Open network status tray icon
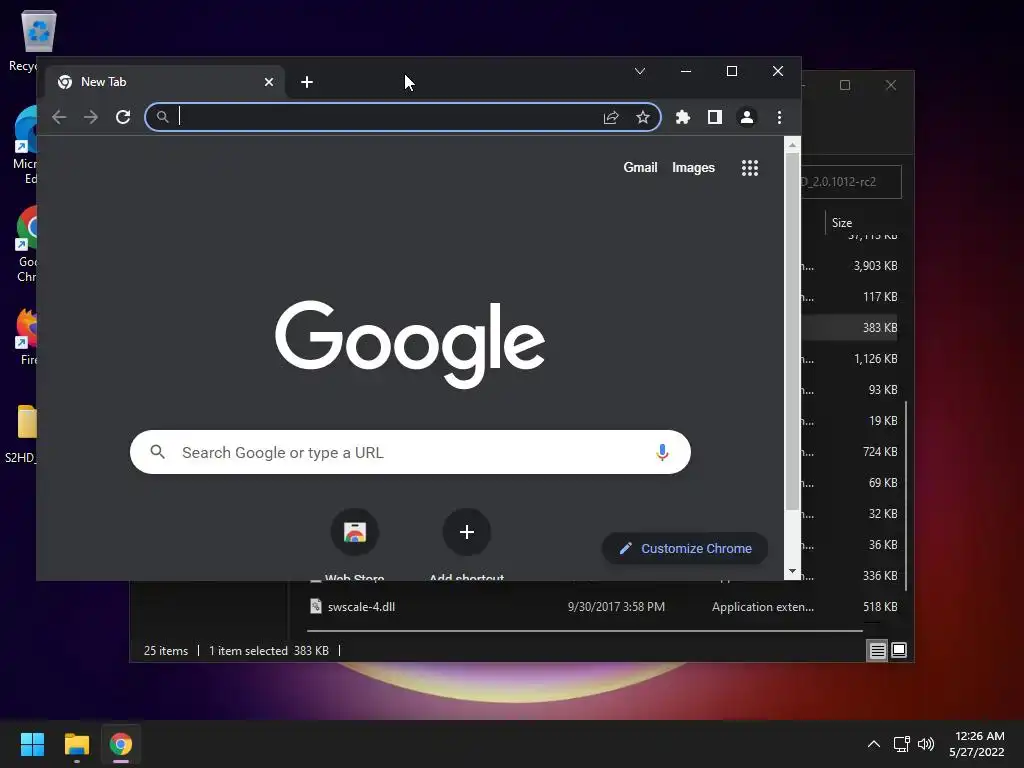The width and height of the screenshot is (1024, 768). point(901,744)
